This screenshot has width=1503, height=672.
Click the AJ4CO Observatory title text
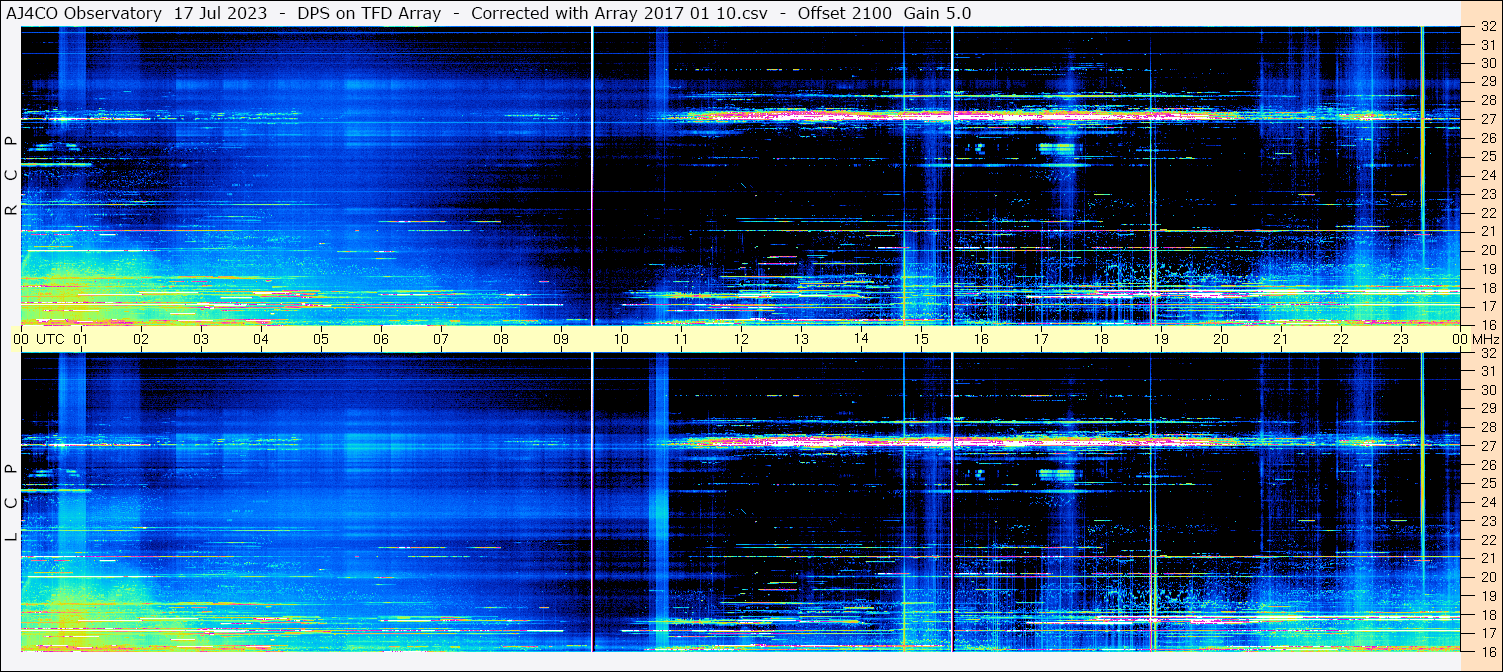pos(84,13)
